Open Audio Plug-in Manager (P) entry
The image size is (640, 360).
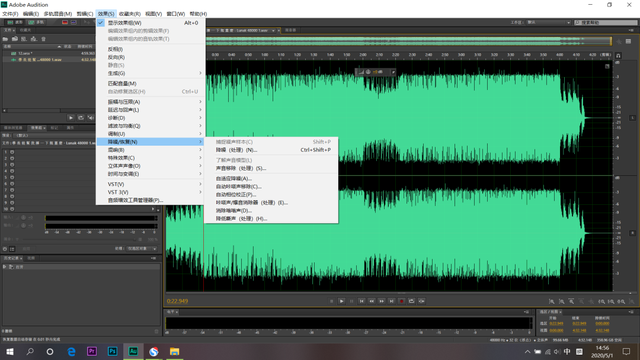pyautogui.click(x=150, y=200)
